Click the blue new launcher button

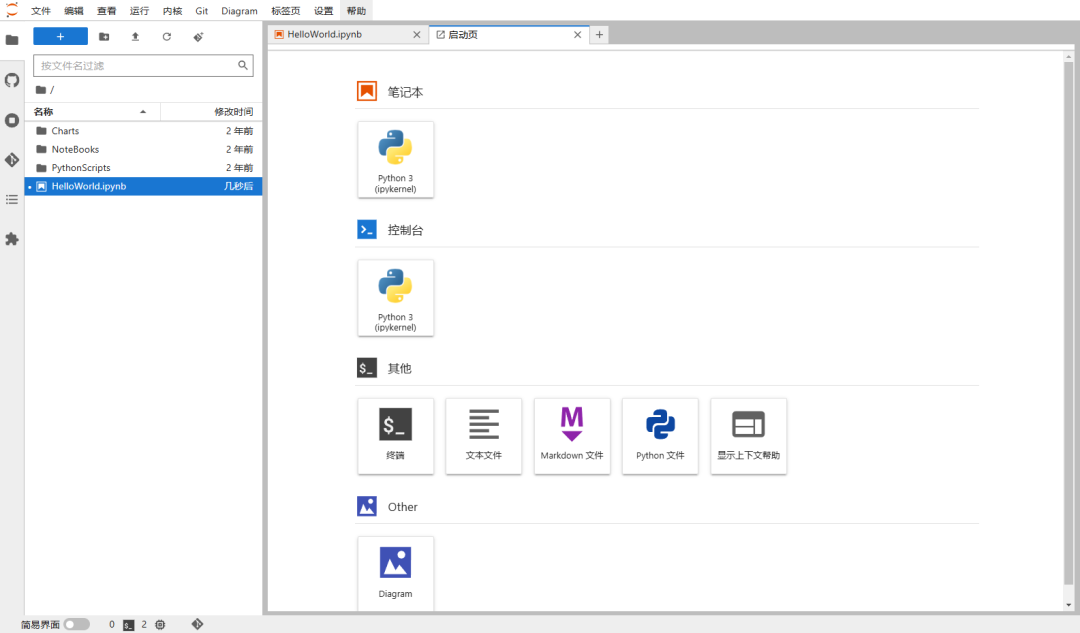60,37
